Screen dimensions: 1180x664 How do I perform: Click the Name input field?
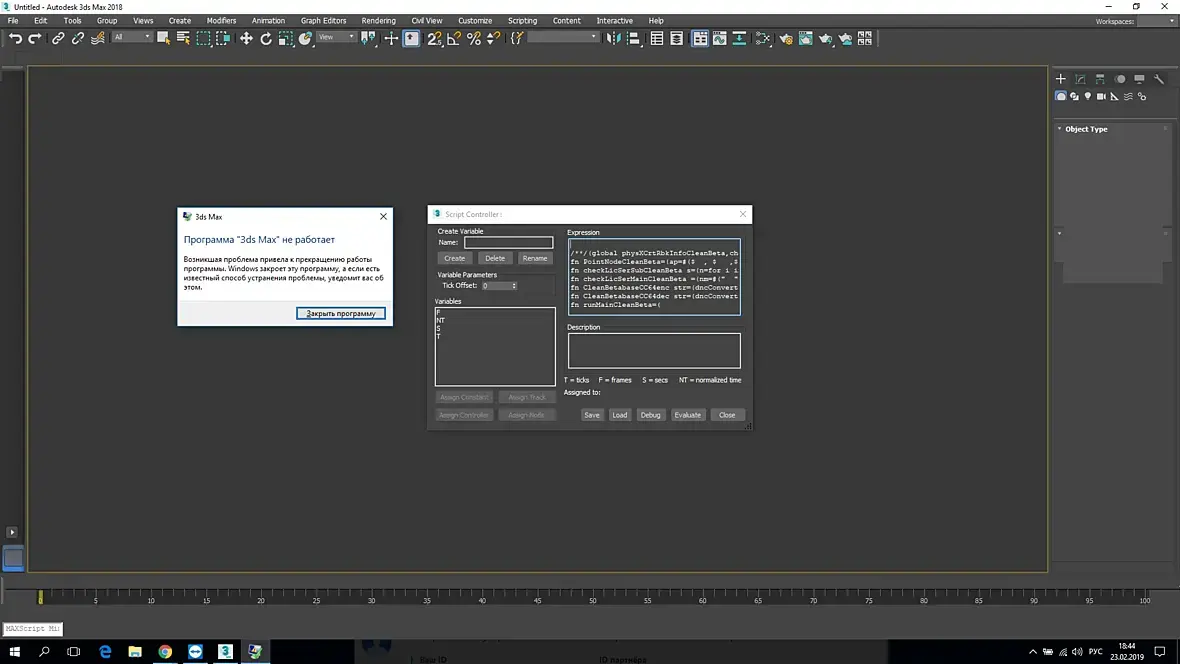pyautogui.click(x=508, y=242)
